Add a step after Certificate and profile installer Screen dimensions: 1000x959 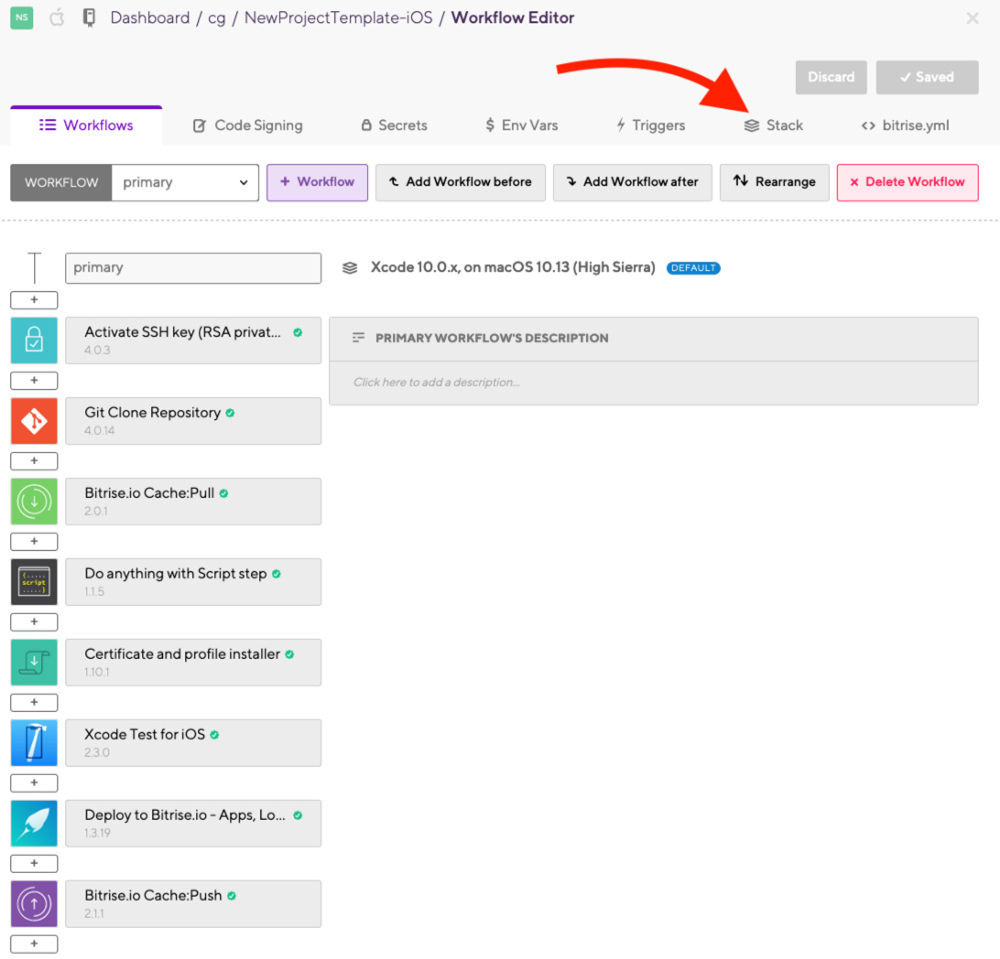click(x=34, y=703)
